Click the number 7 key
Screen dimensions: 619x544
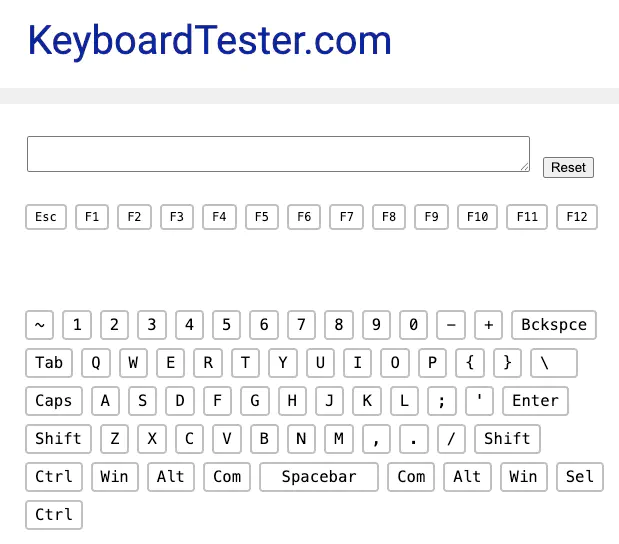point(301,325)
